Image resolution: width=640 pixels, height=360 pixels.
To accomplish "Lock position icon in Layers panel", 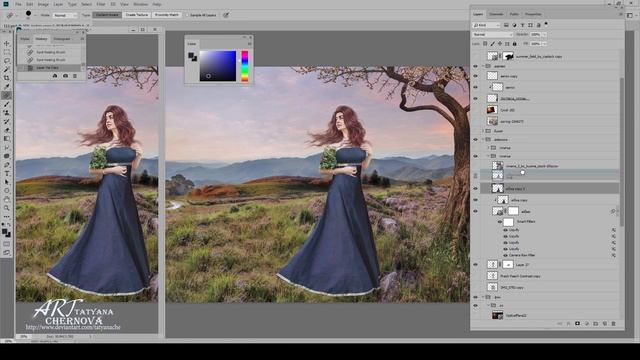I will (x=500, y=44).
